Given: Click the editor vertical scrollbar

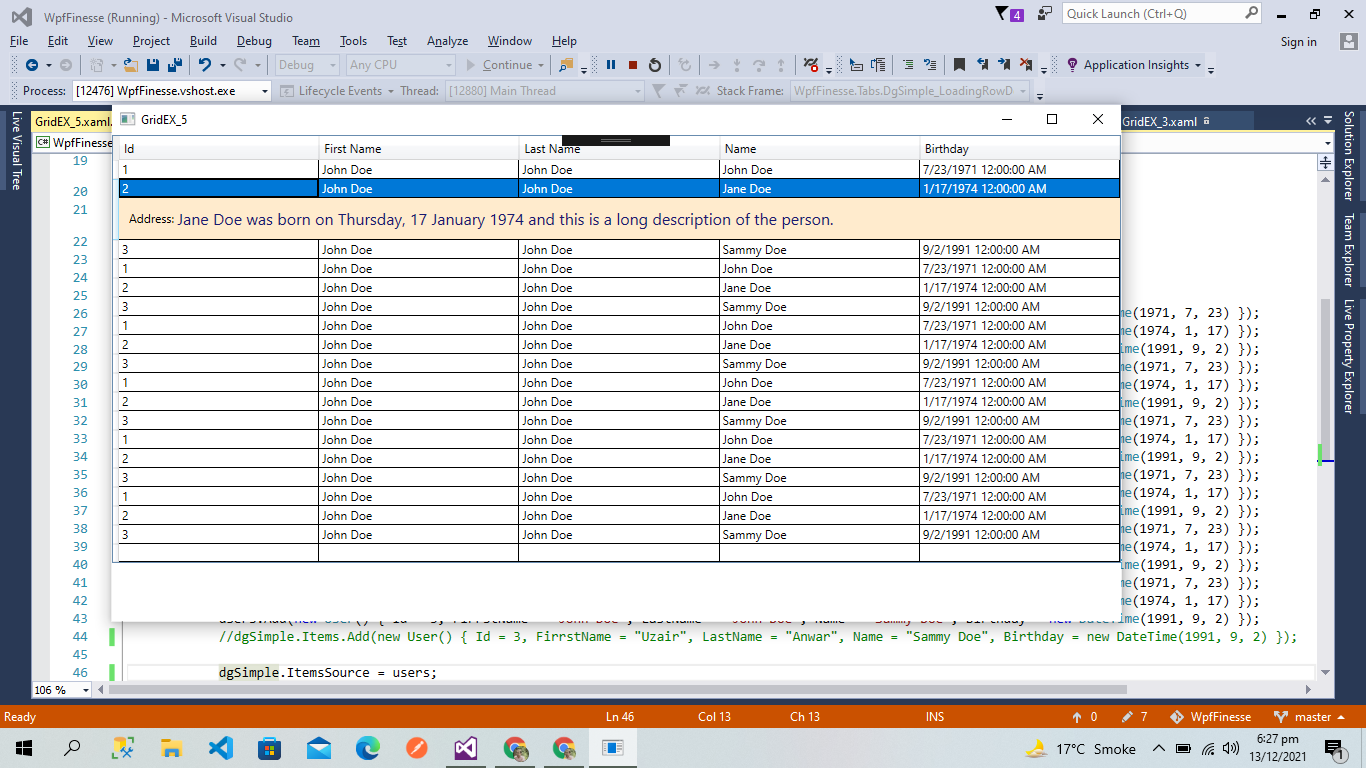Looking at the screenshot, I should (x=1326, y=420).
